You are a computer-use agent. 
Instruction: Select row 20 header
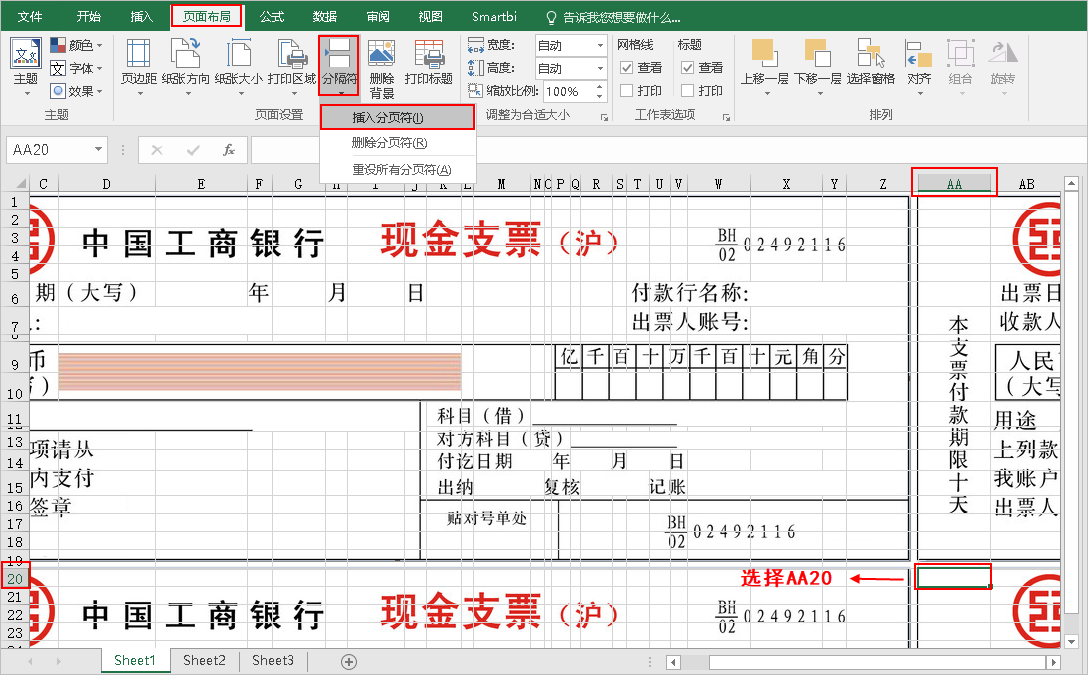15,579
